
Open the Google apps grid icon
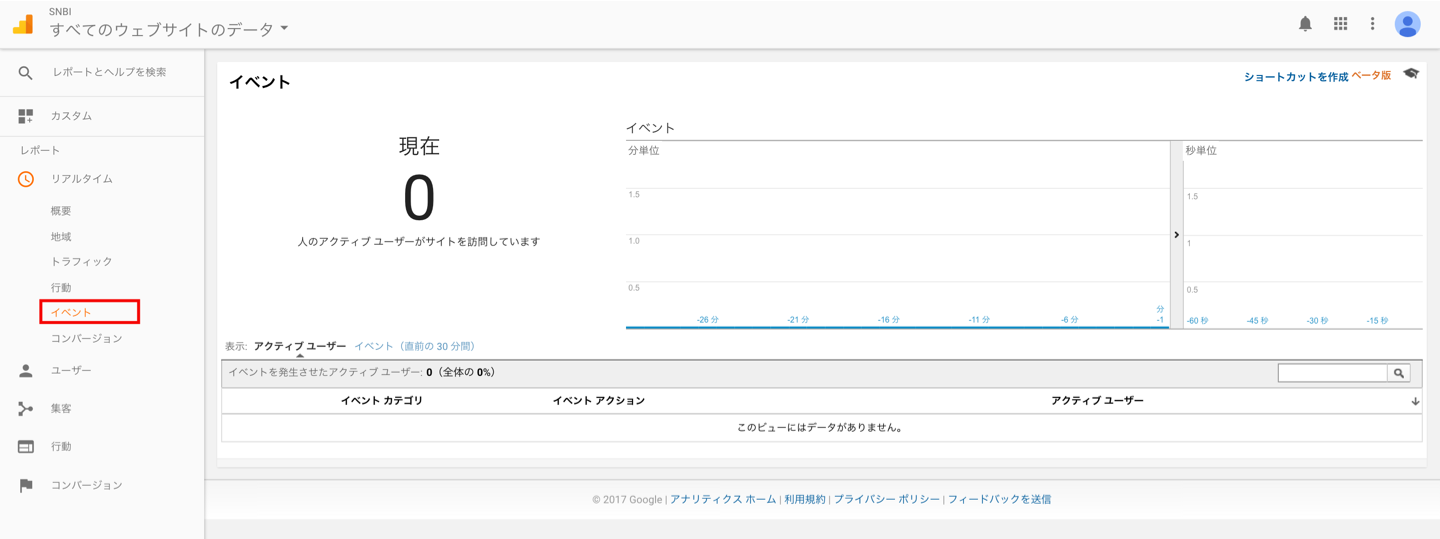pos(1340,24)
